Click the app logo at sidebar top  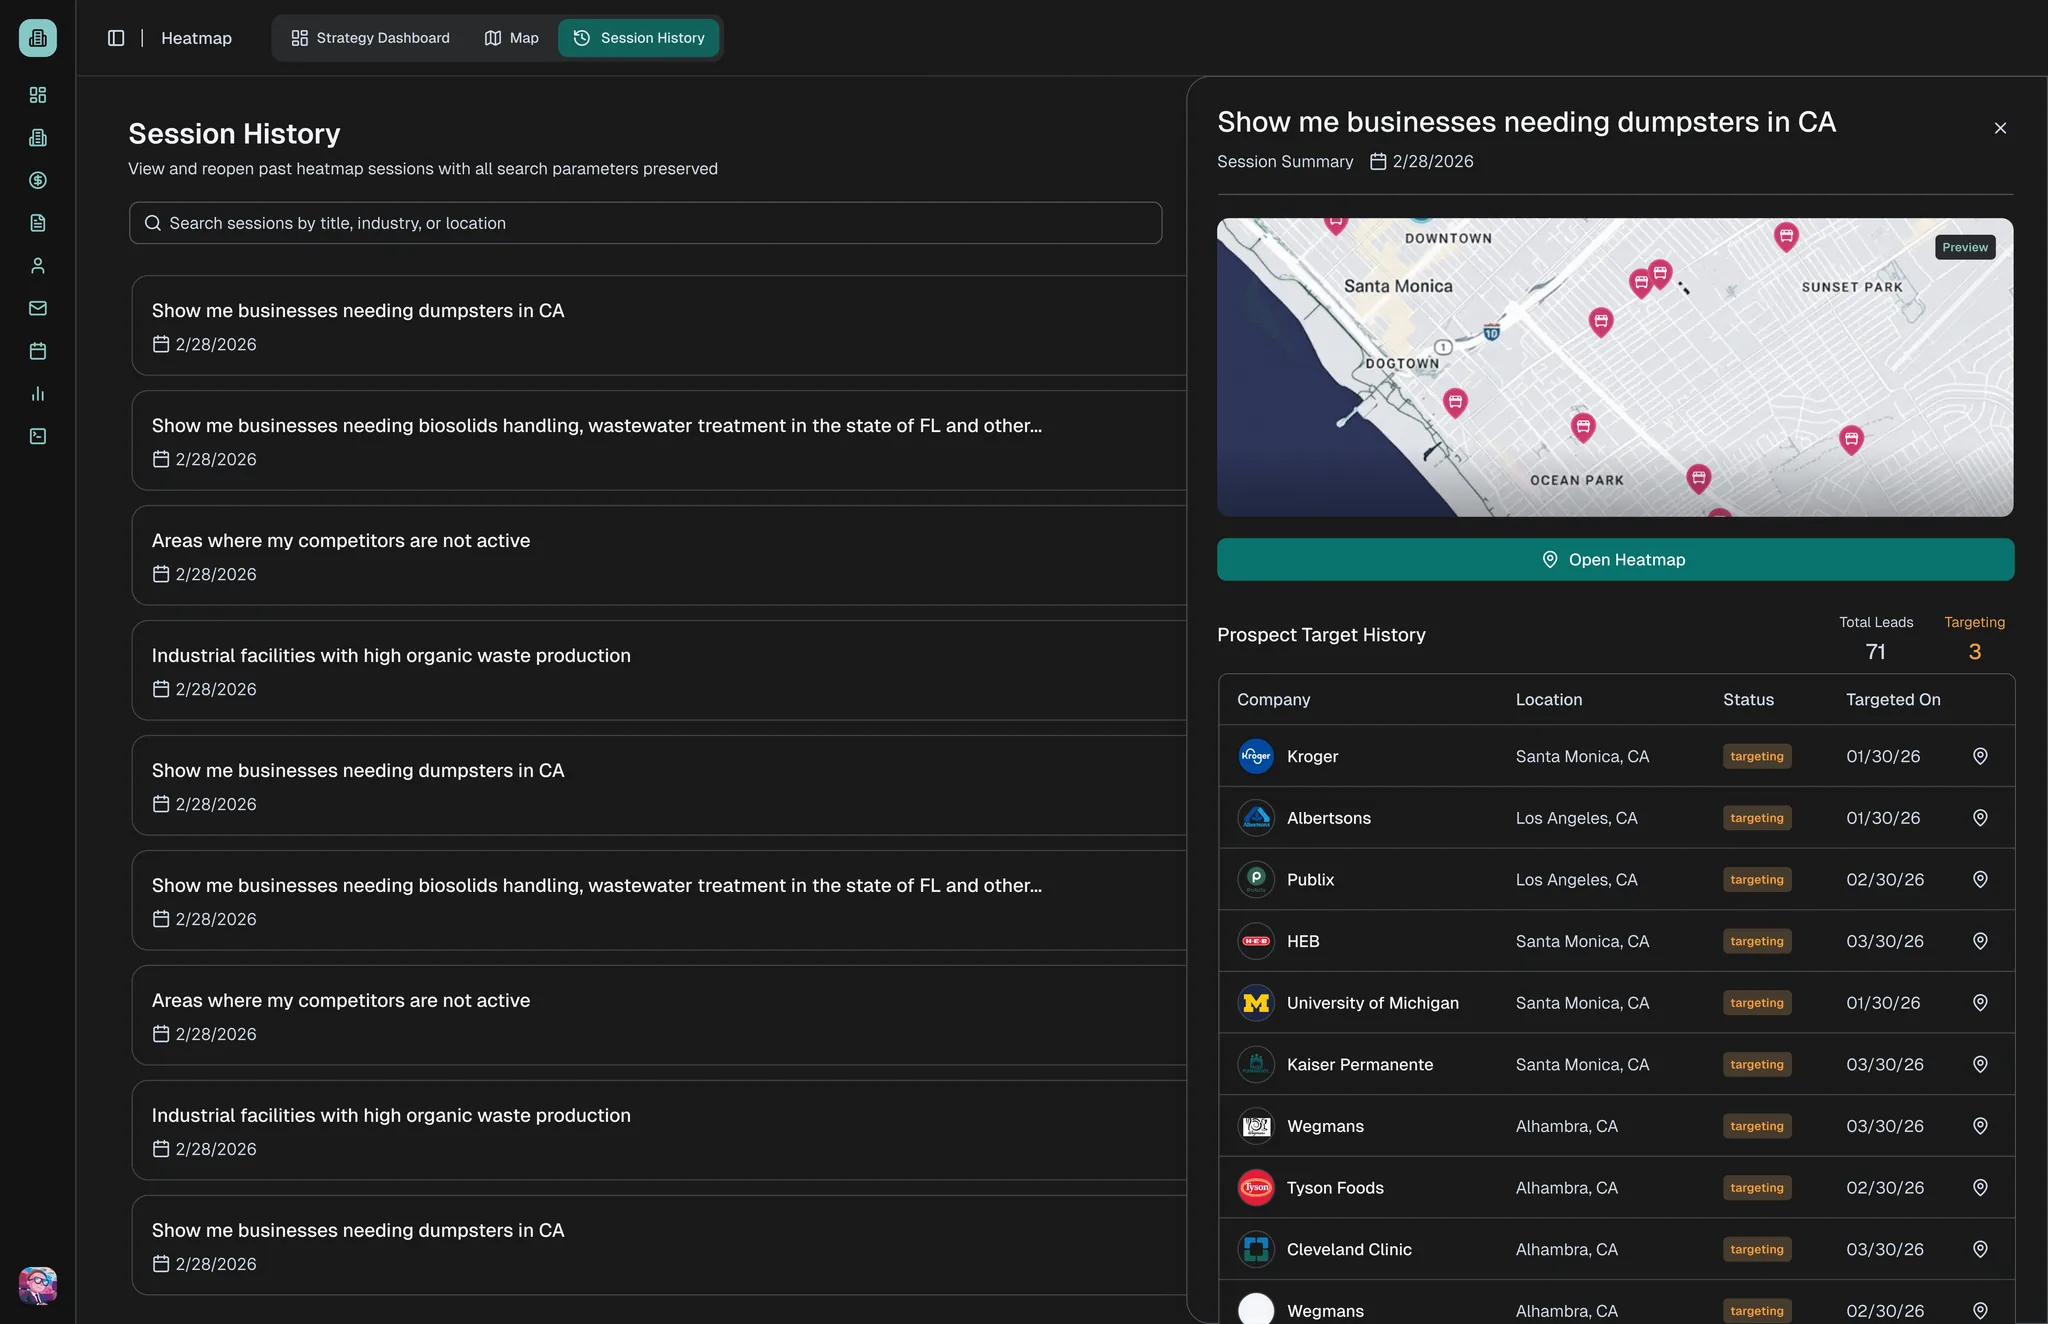(x=38, y=38)
